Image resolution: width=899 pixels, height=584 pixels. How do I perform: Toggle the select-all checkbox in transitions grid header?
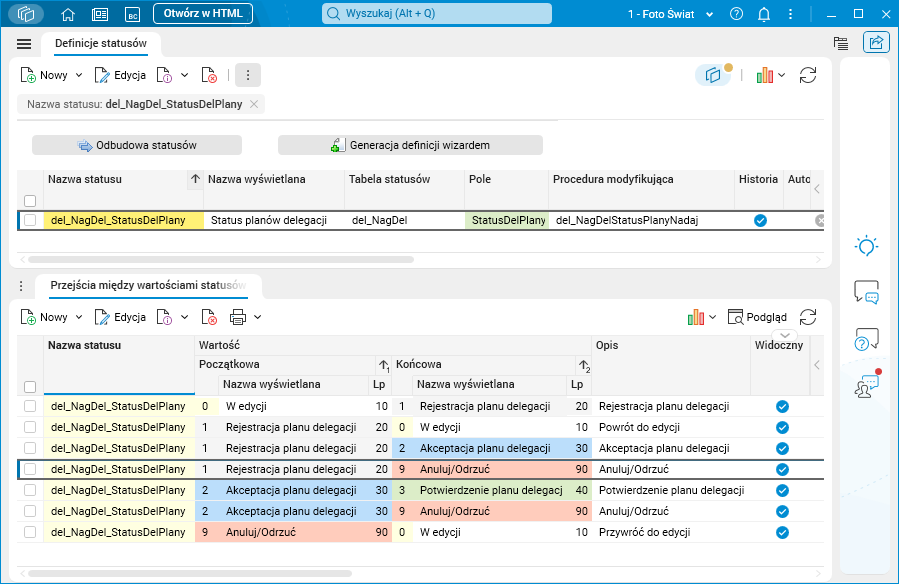30,386
